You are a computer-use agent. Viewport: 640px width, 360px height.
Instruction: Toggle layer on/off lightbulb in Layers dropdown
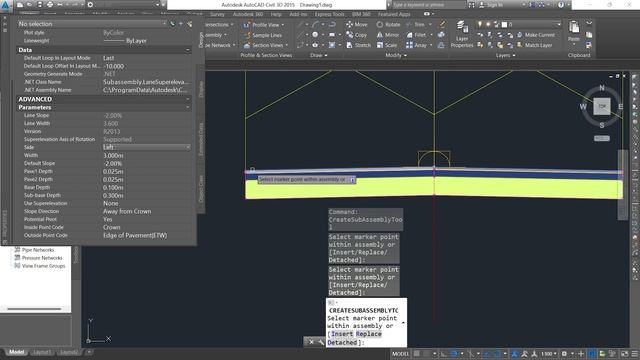point(480,24)
